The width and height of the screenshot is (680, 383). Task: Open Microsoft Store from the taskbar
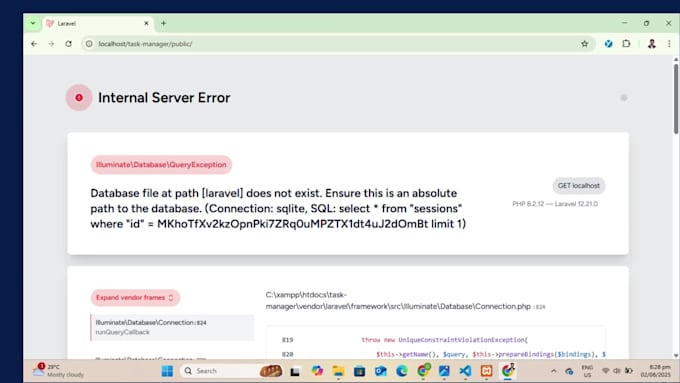[x=360, y=371]
